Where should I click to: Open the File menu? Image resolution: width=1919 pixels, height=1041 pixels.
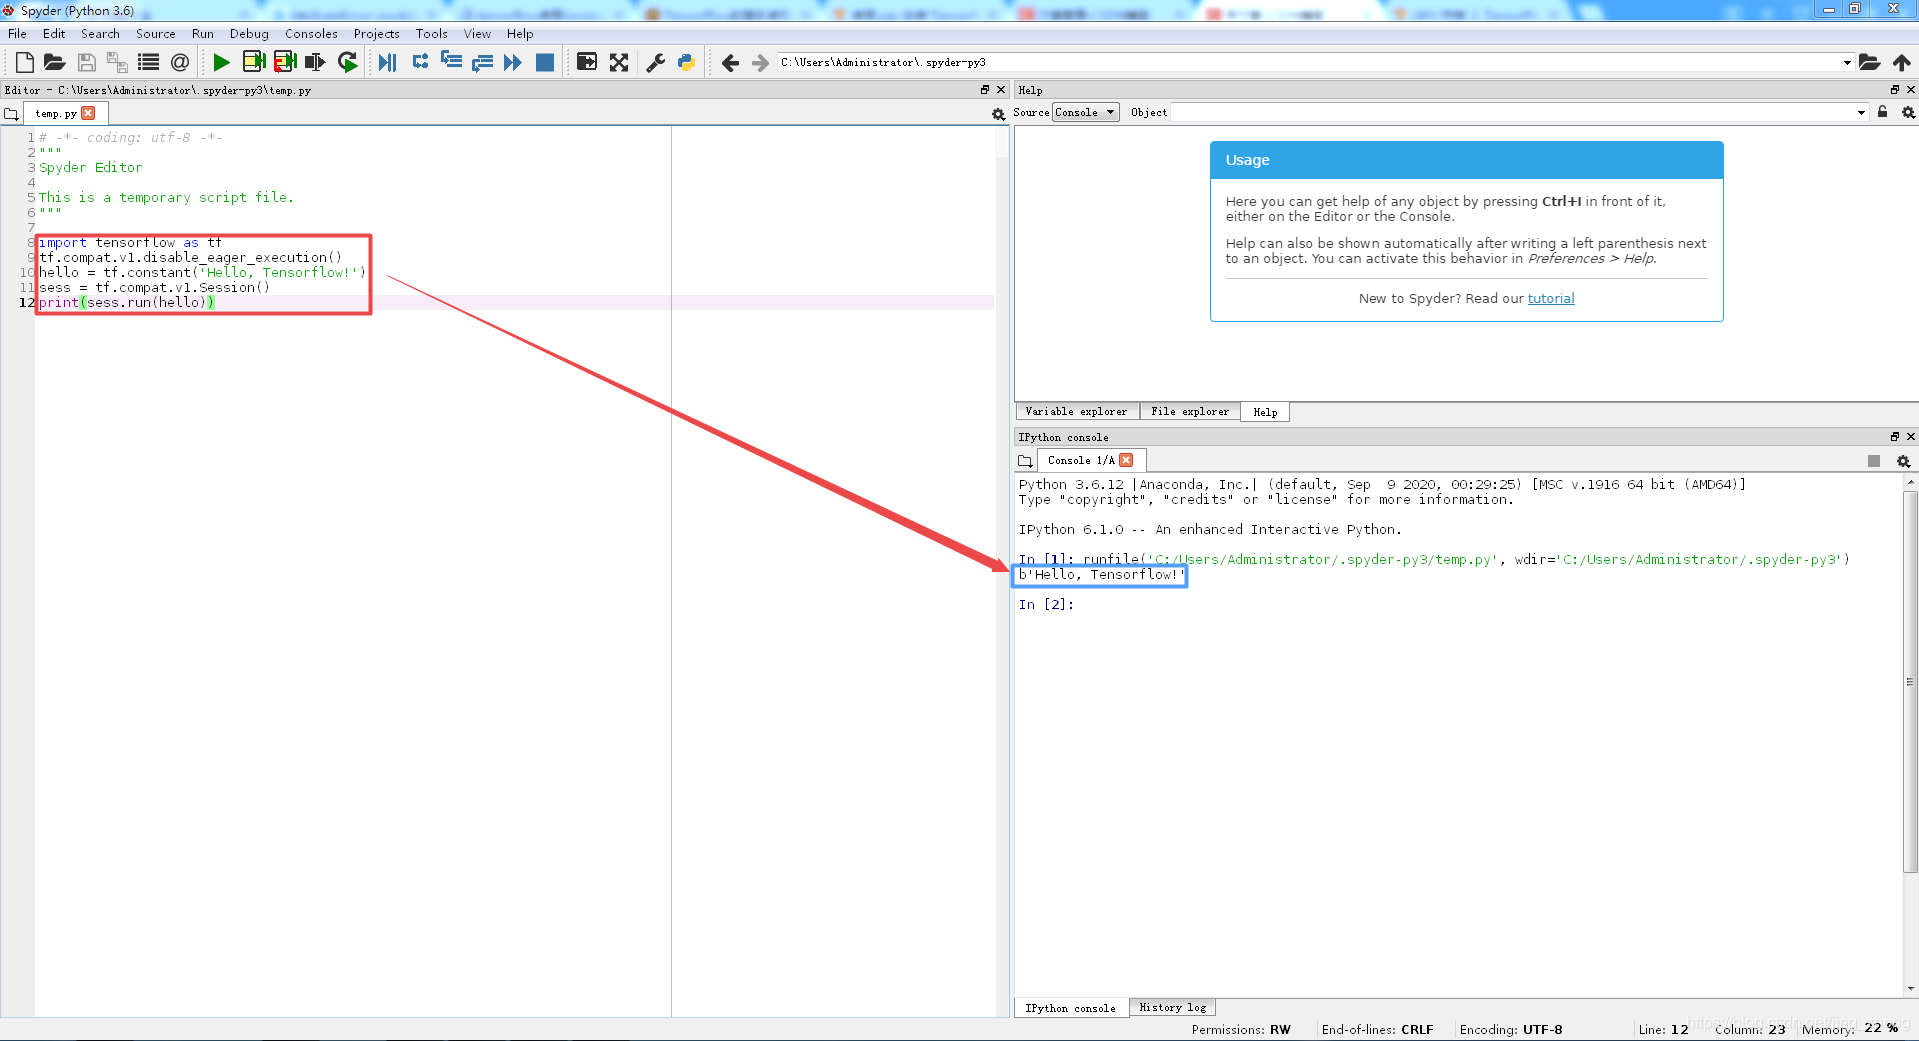coord(17,33)
